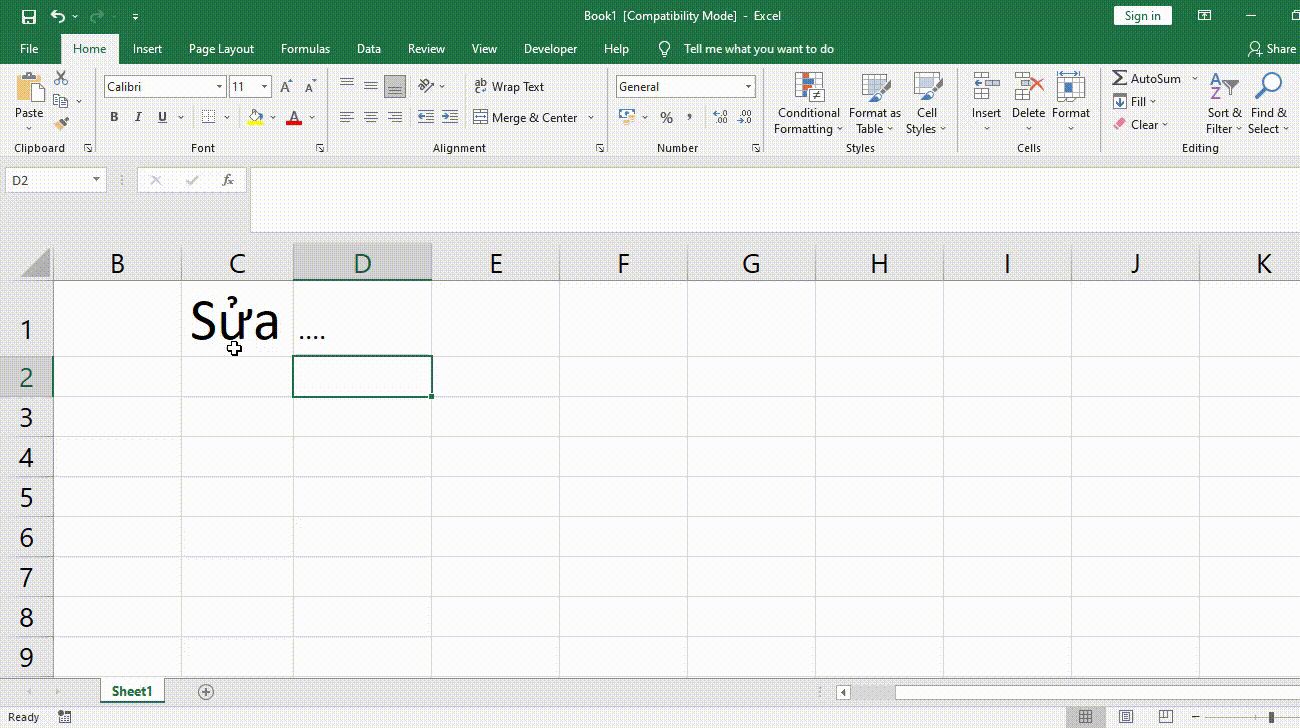Switch to the Formulas tab

coord(305,49)
